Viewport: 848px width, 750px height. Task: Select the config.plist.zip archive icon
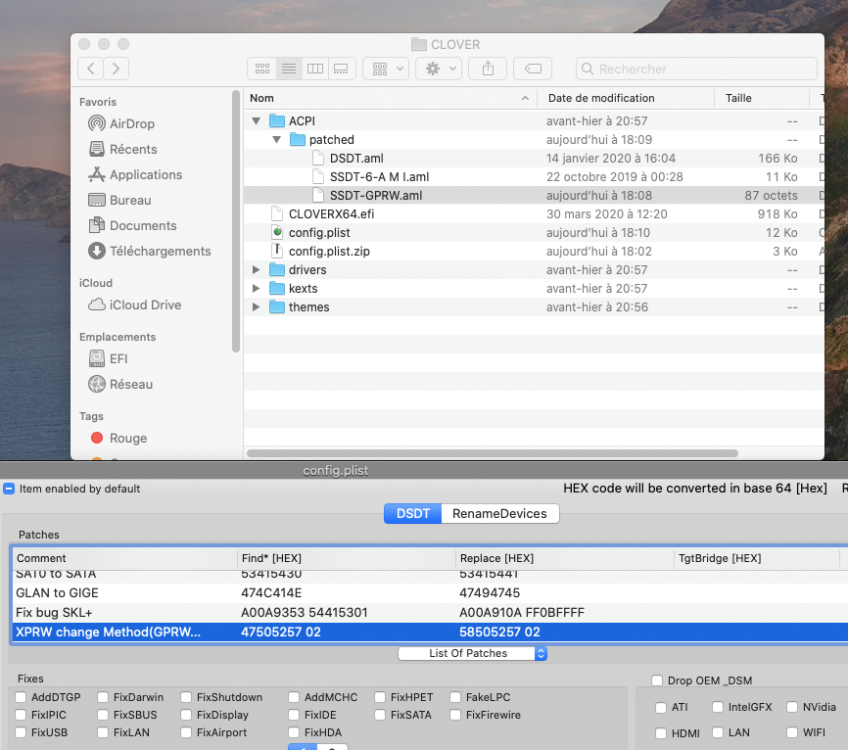coord(277,251)
